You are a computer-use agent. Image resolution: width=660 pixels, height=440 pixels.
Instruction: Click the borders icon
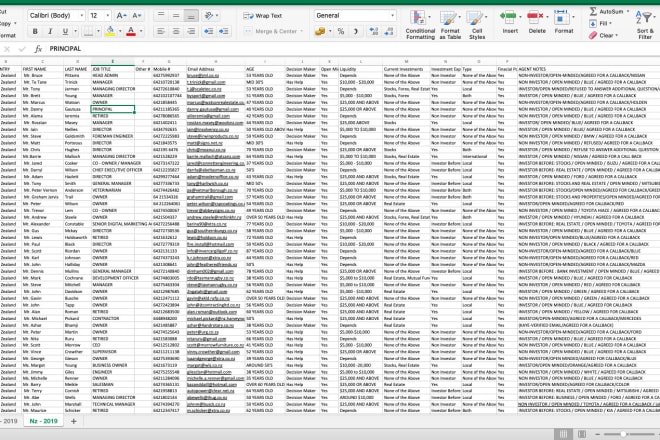click(x=88, y=31)
